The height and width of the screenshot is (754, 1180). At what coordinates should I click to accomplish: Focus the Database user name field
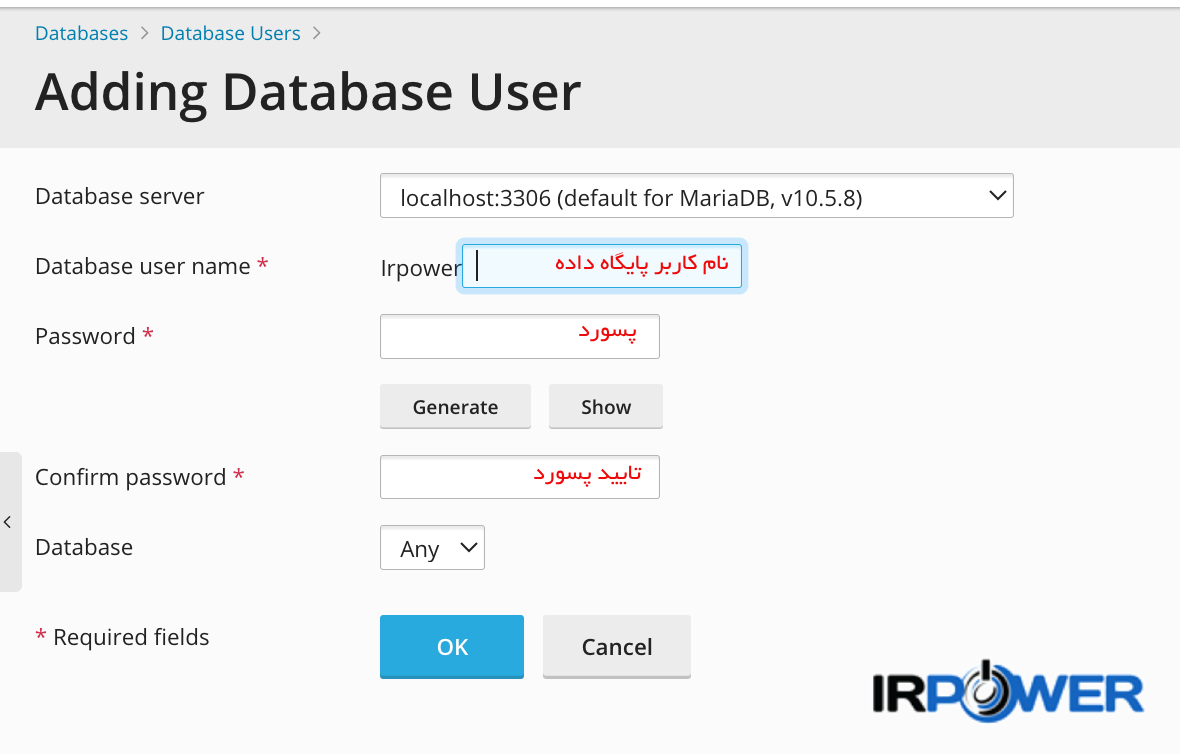(x=601, y=266)
